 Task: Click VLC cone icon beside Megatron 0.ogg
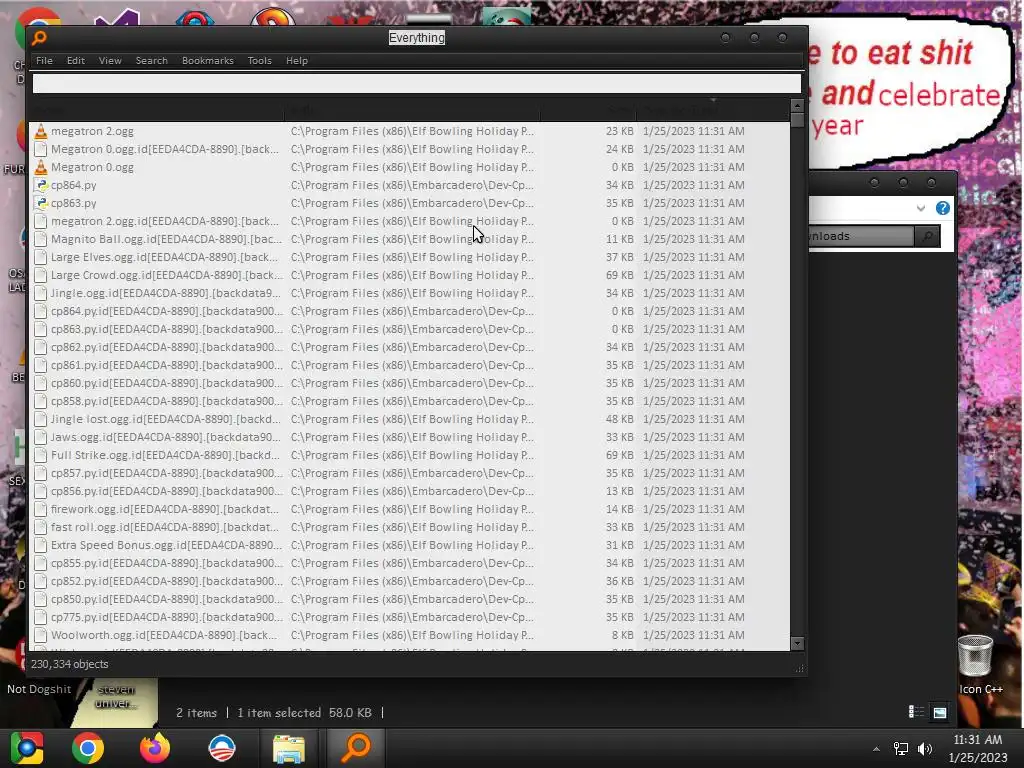click(40, 167)
